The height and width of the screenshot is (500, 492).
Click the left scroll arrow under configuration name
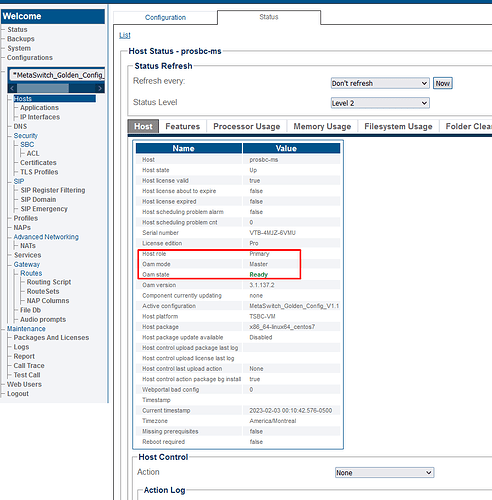pos(12,88)
